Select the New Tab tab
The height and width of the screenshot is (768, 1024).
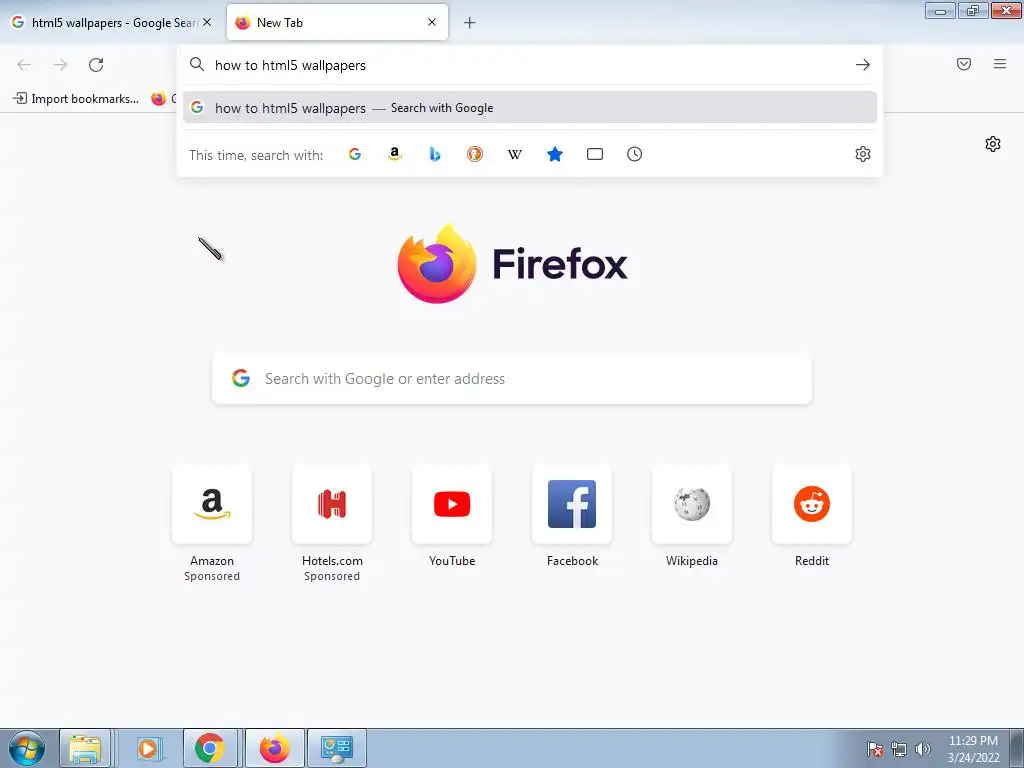[337, 22]
